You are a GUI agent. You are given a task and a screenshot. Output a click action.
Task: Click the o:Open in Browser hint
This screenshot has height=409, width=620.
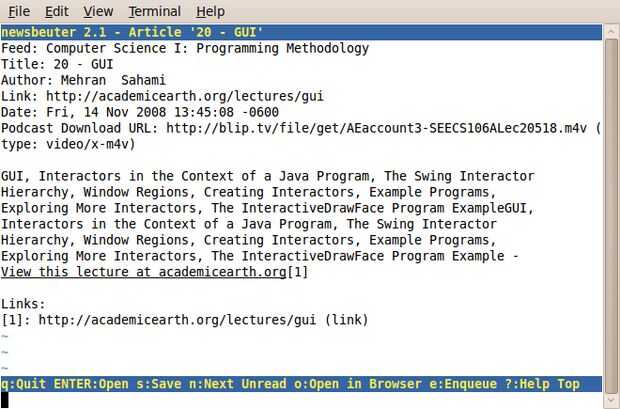point(350,384)
